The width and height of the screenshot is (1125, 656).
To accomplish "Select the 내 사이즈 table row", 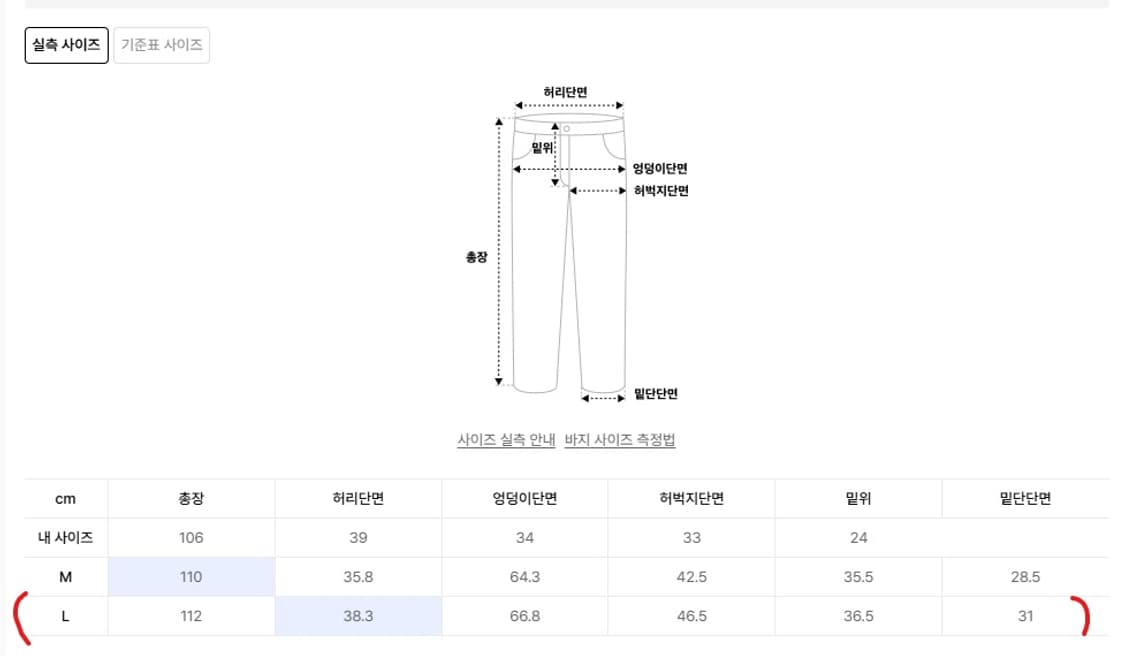I will pyautogui.click(x=65, y=537).
